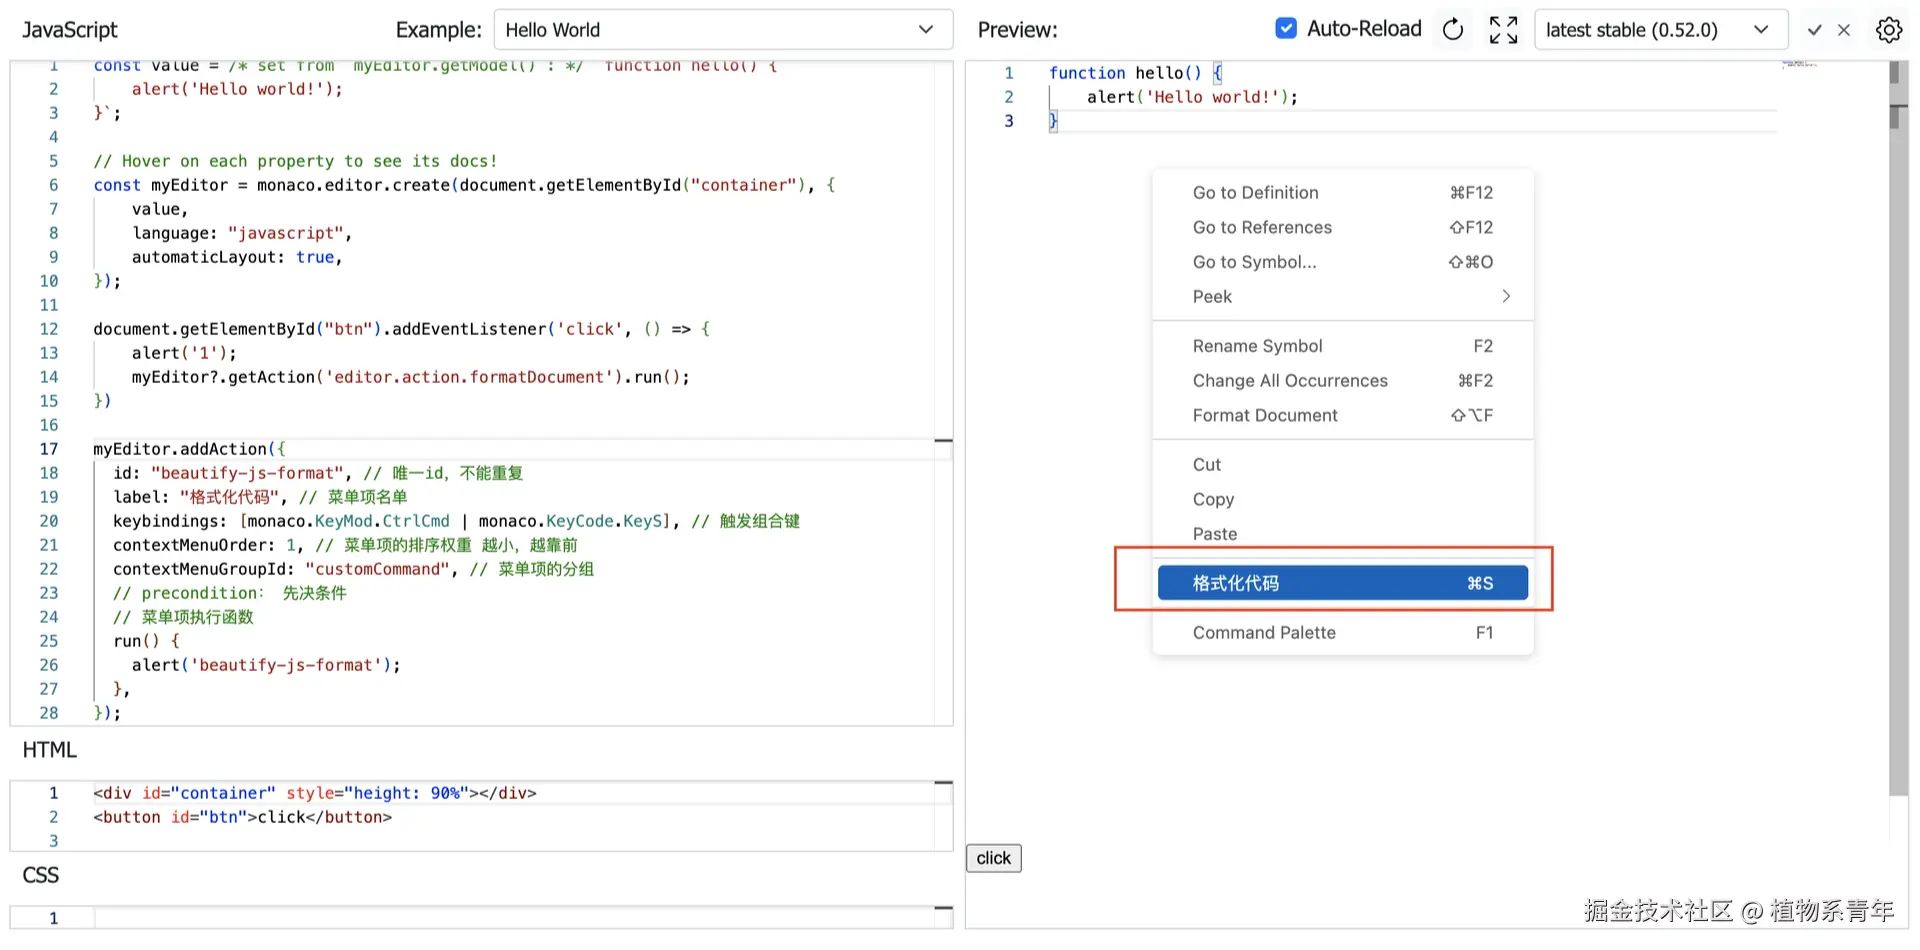Click the checkmark icon beside version selector

coord(1814,30)
